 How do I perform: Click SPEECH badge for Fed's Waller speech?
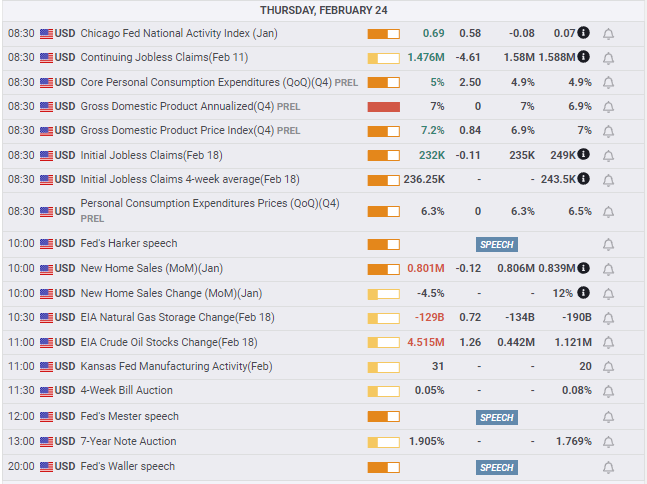point(497,467)
